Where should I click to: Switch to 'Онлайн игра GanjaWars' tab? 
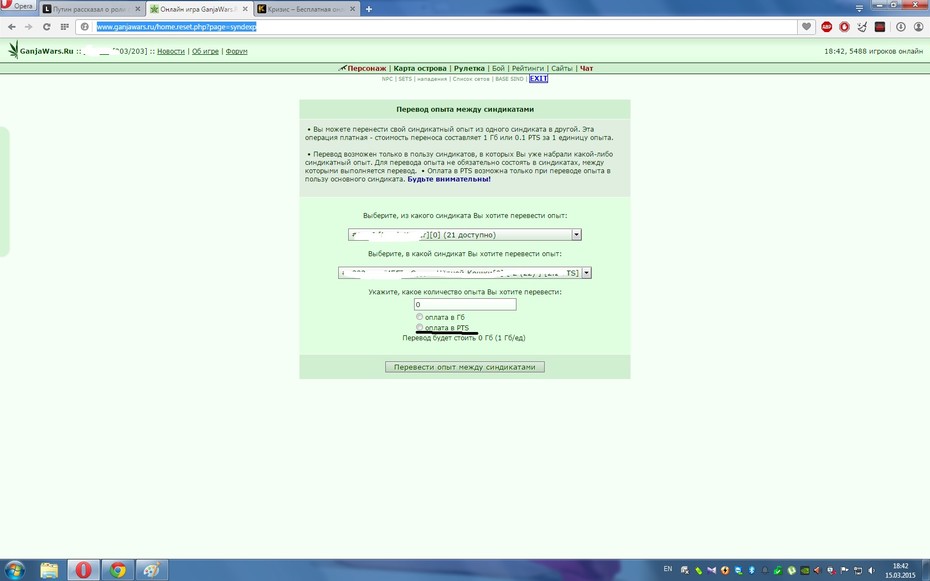199,9
